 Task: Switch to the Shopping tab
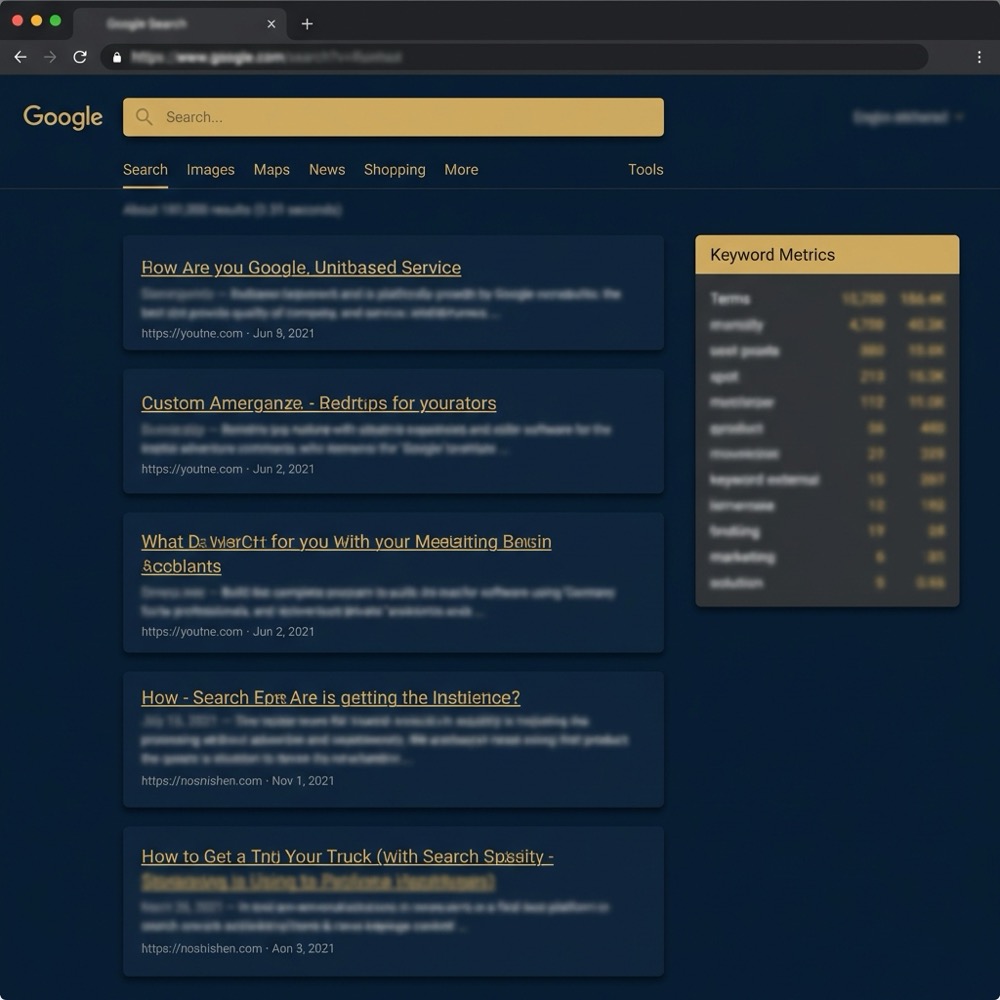[394, 170]
